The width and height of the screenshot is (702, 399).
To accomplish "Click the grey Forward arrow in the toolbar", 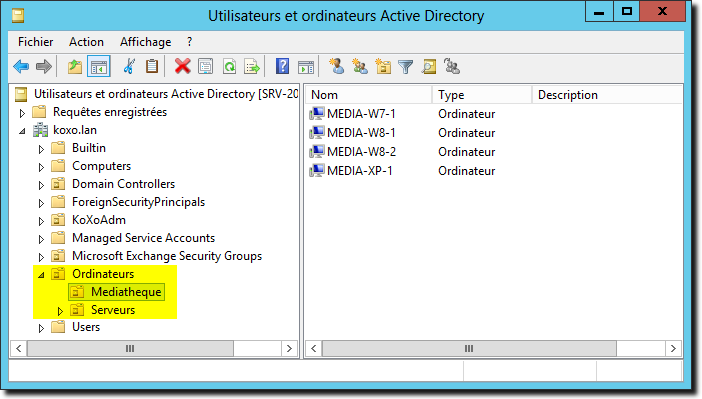I will [44, 67].
